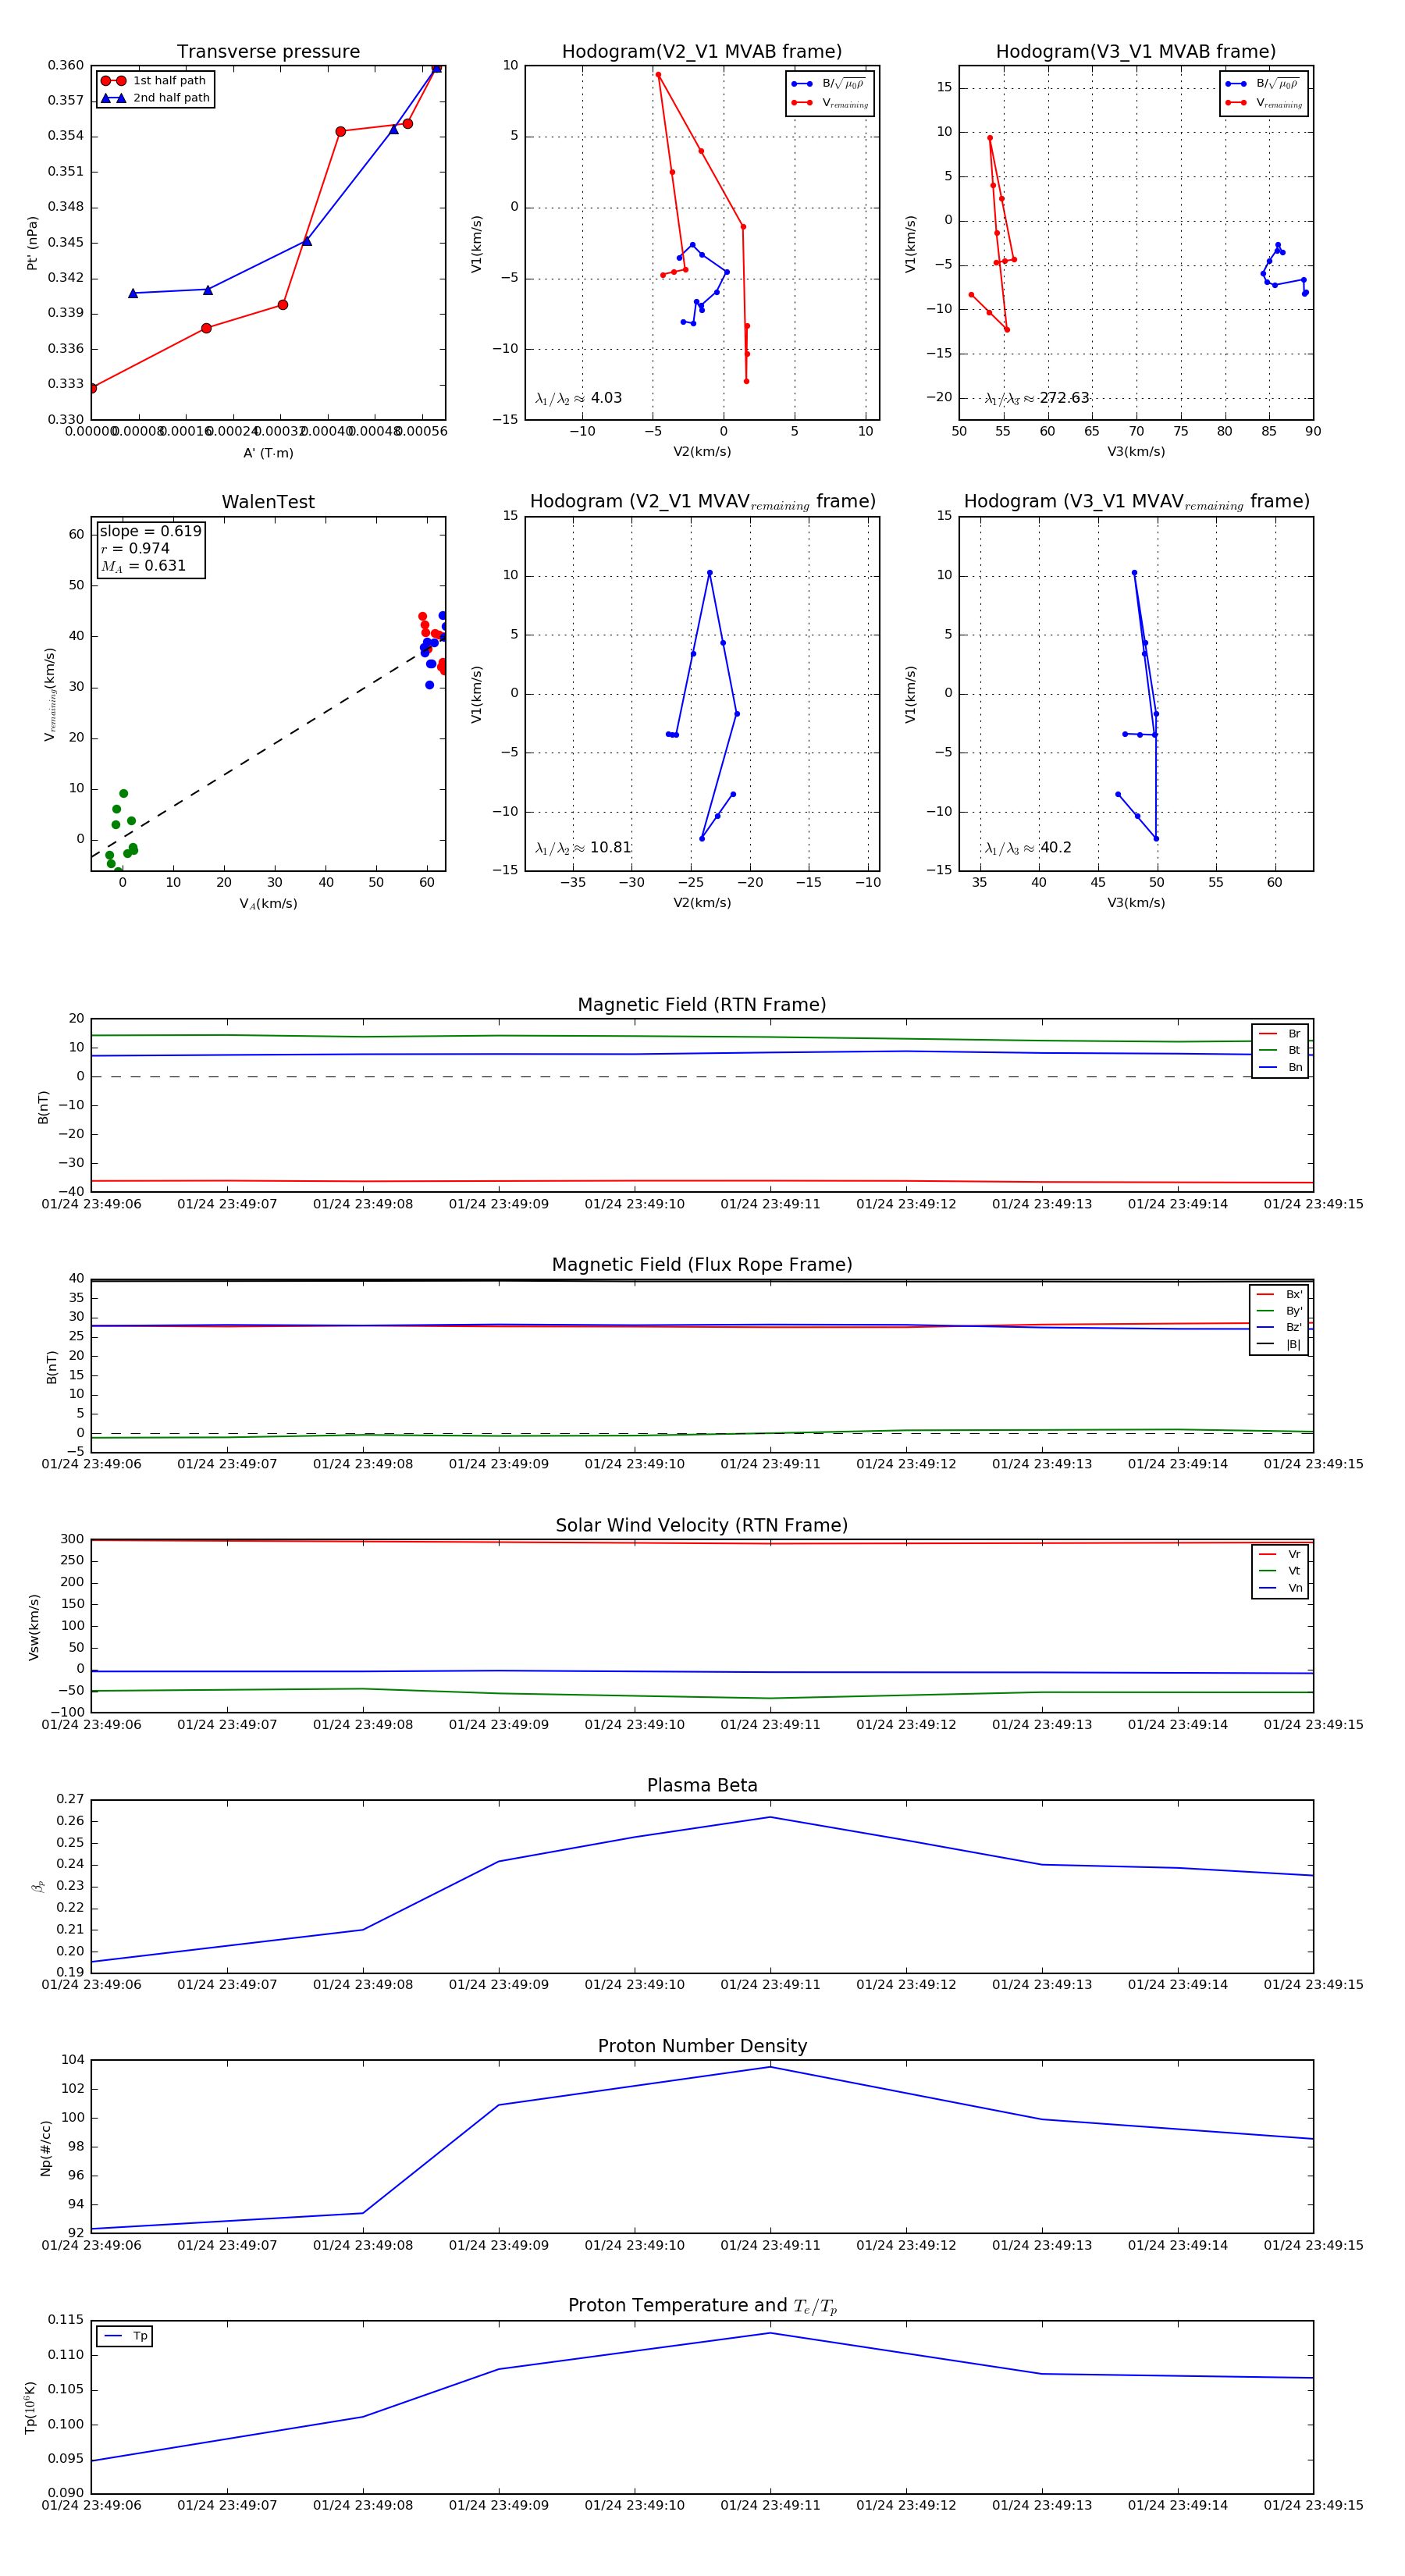
Task: Click the Hodogram (V2_V1 MVAV remaining frame) title
Action: (702, 502)
